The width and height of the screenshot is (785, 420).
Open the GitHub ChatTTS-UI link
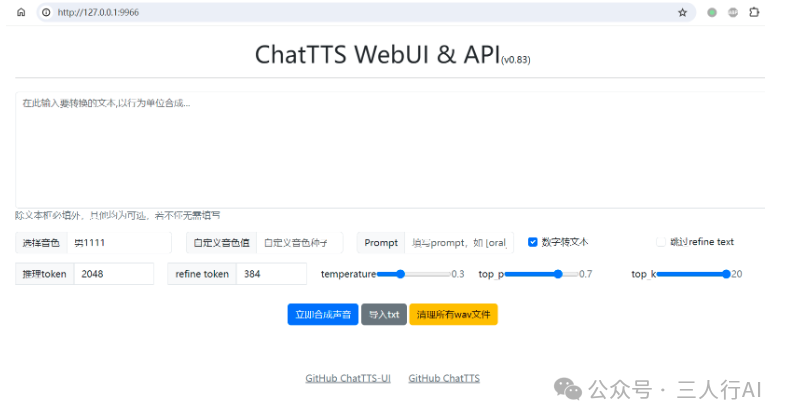(x=348, y=378)
